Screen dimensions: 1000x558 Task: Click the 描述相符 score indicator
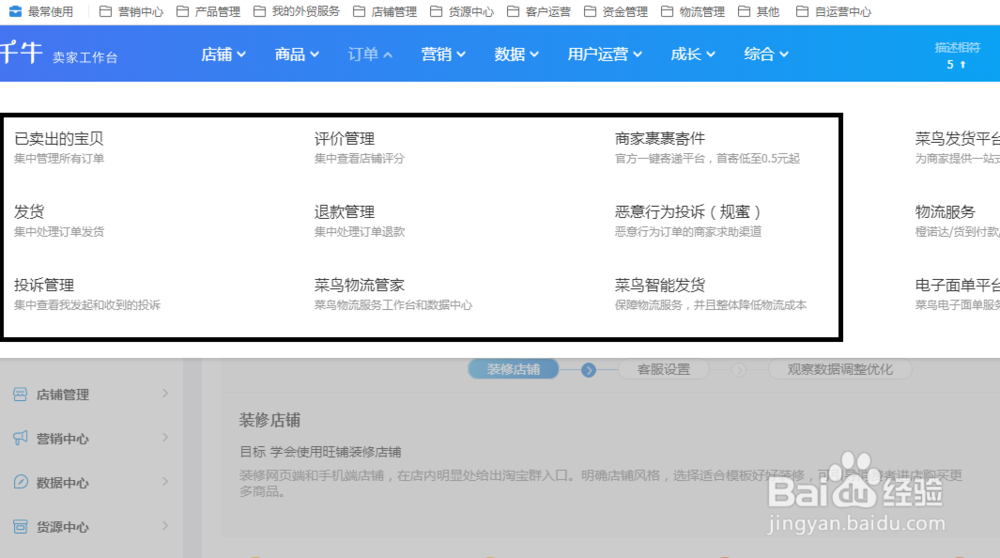[x=957, y=55]
